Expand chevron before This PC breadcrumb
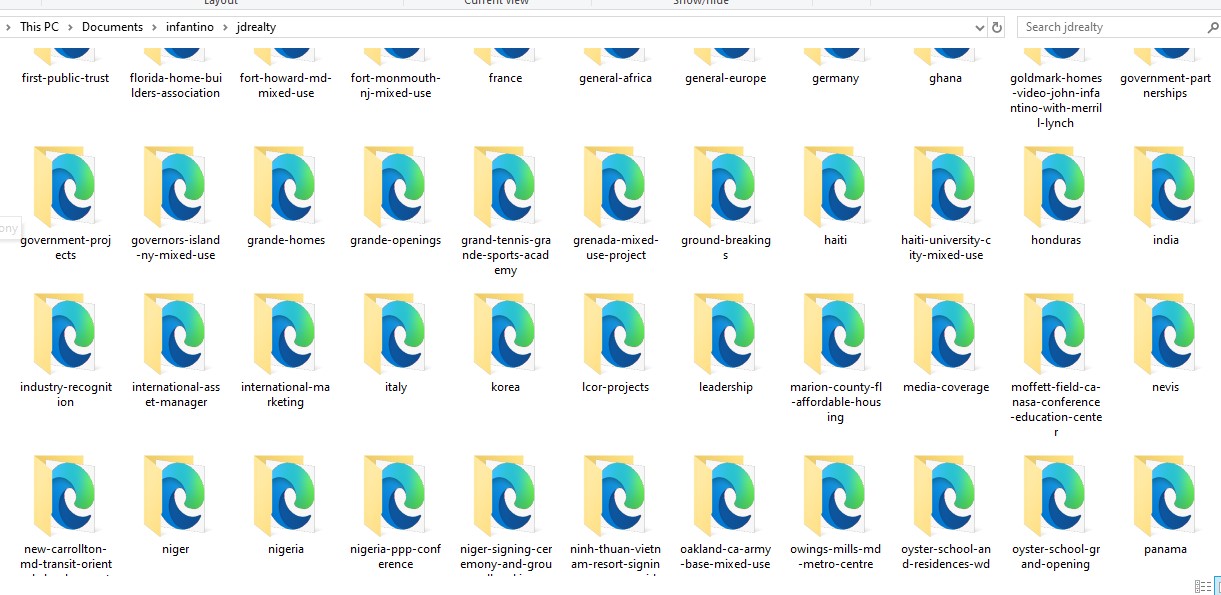1221x595 pixels. [x=9, y=27]
